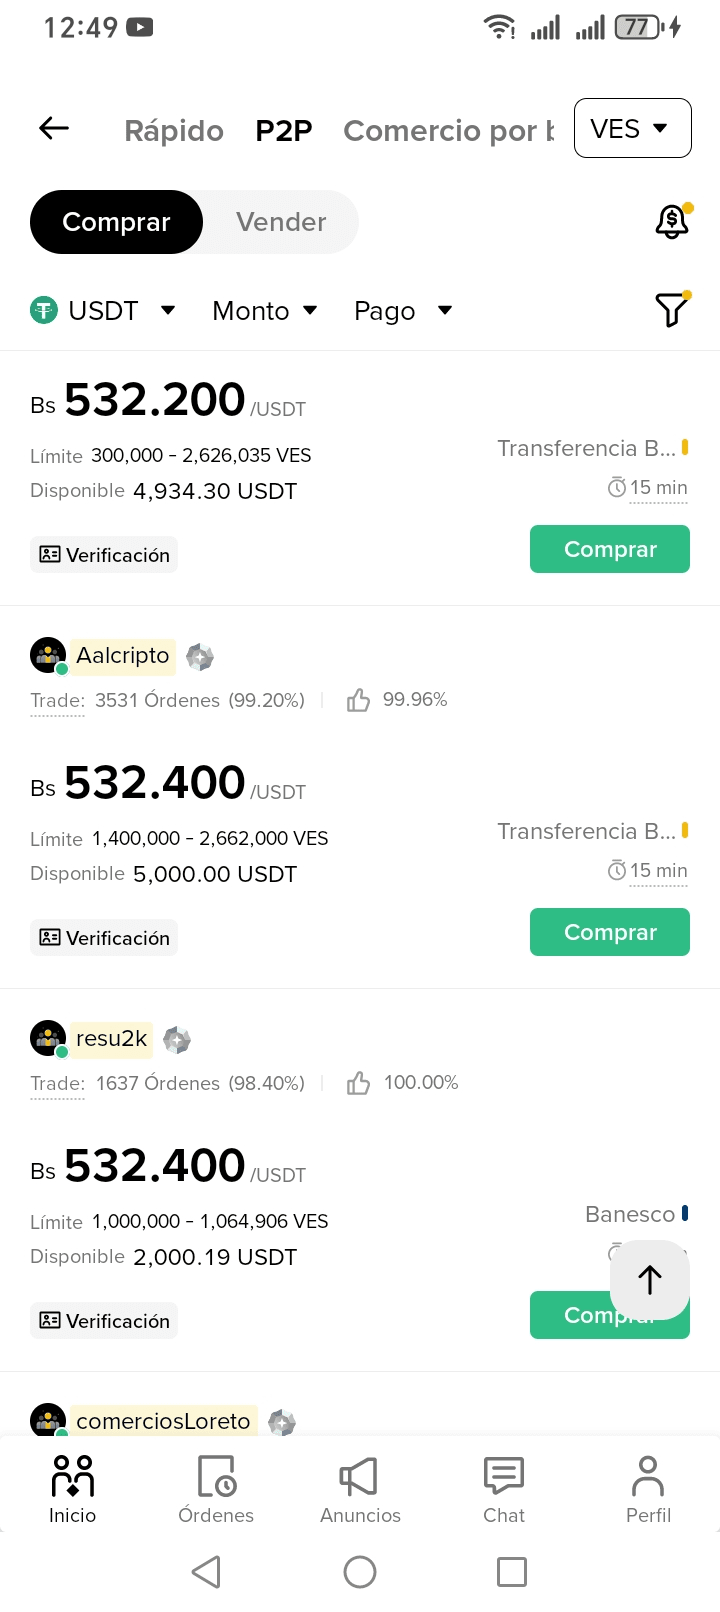Switch to the Rápido tab
The image size is (720, 1612).
pos(174,131)
